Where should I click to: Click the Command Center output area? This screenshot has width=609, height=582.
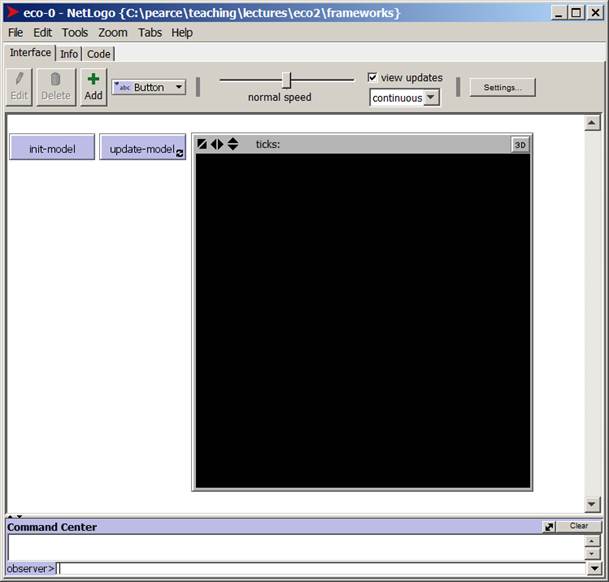coord(296,548)
